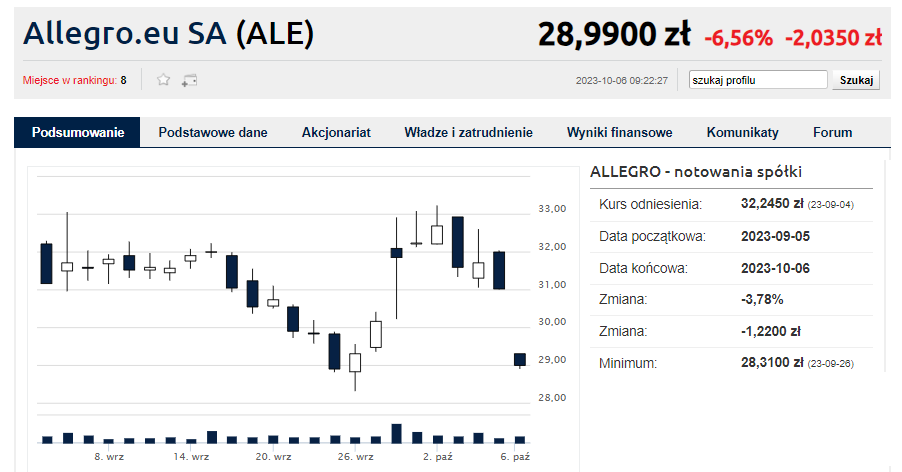Select the Komunikaty tab
This screenshot has height=472, width=902.
click(x=742, y=132)
